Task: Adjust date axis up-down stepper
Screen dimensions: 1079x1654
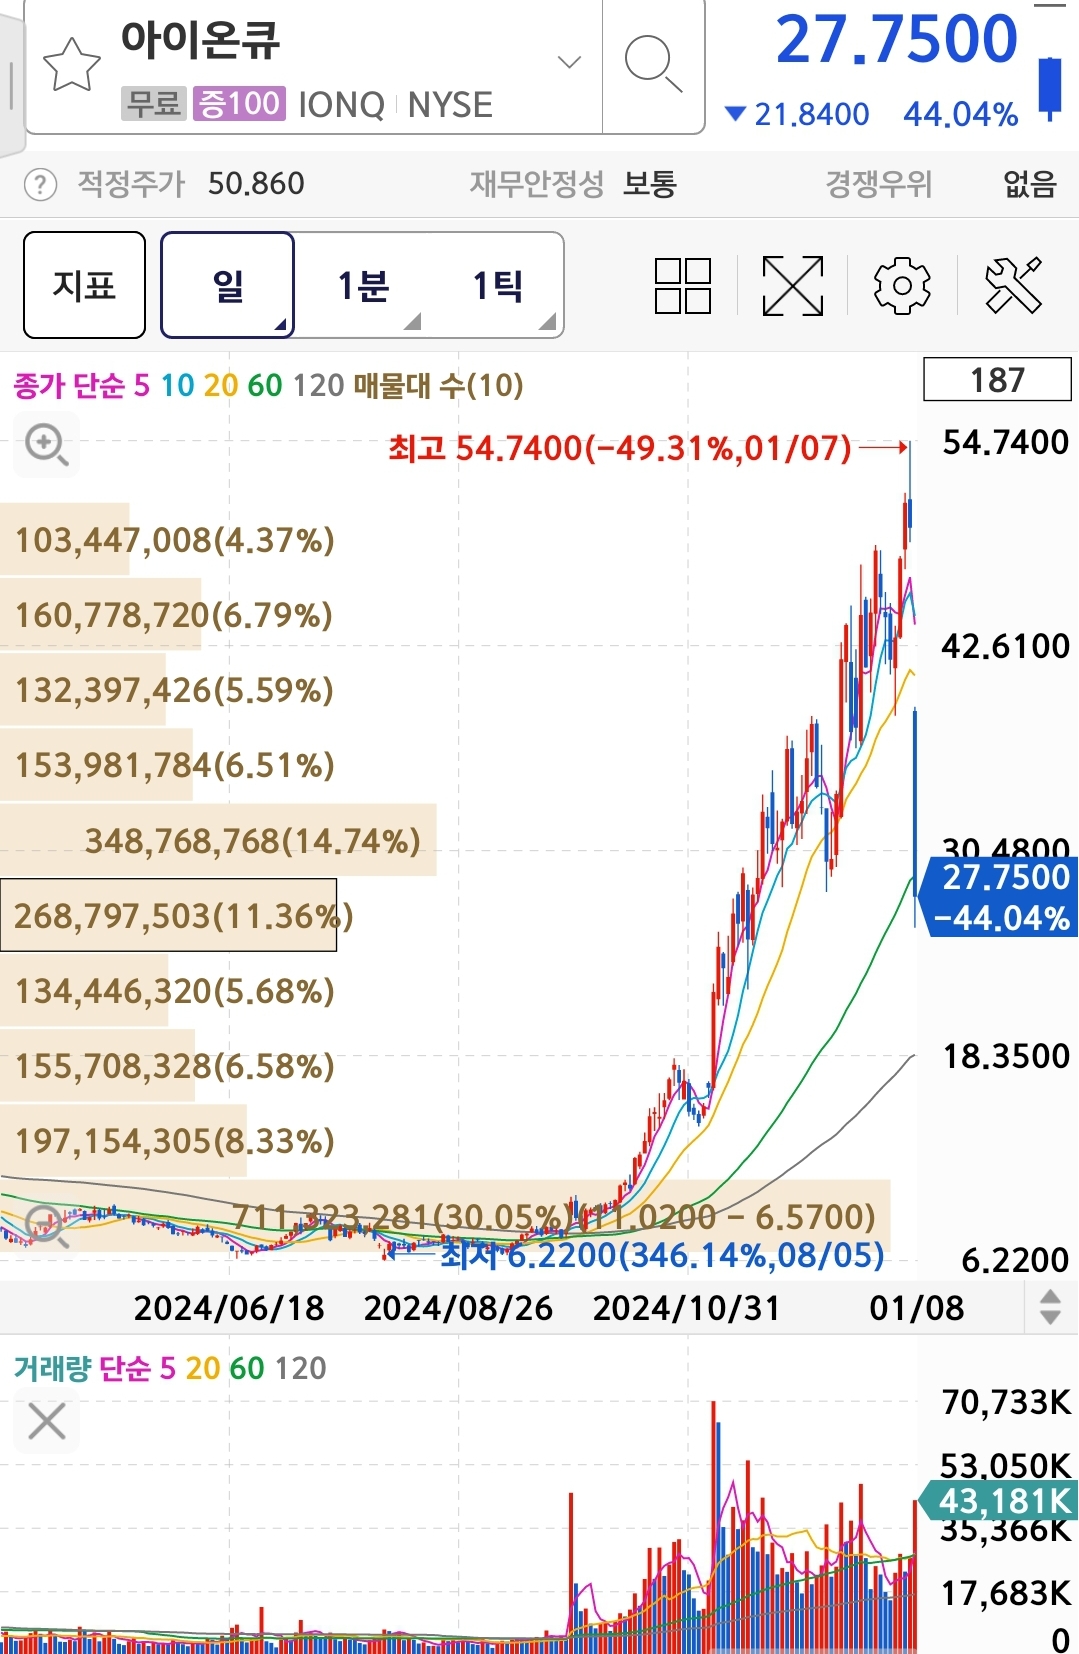Action: tap(1050, 1307)
